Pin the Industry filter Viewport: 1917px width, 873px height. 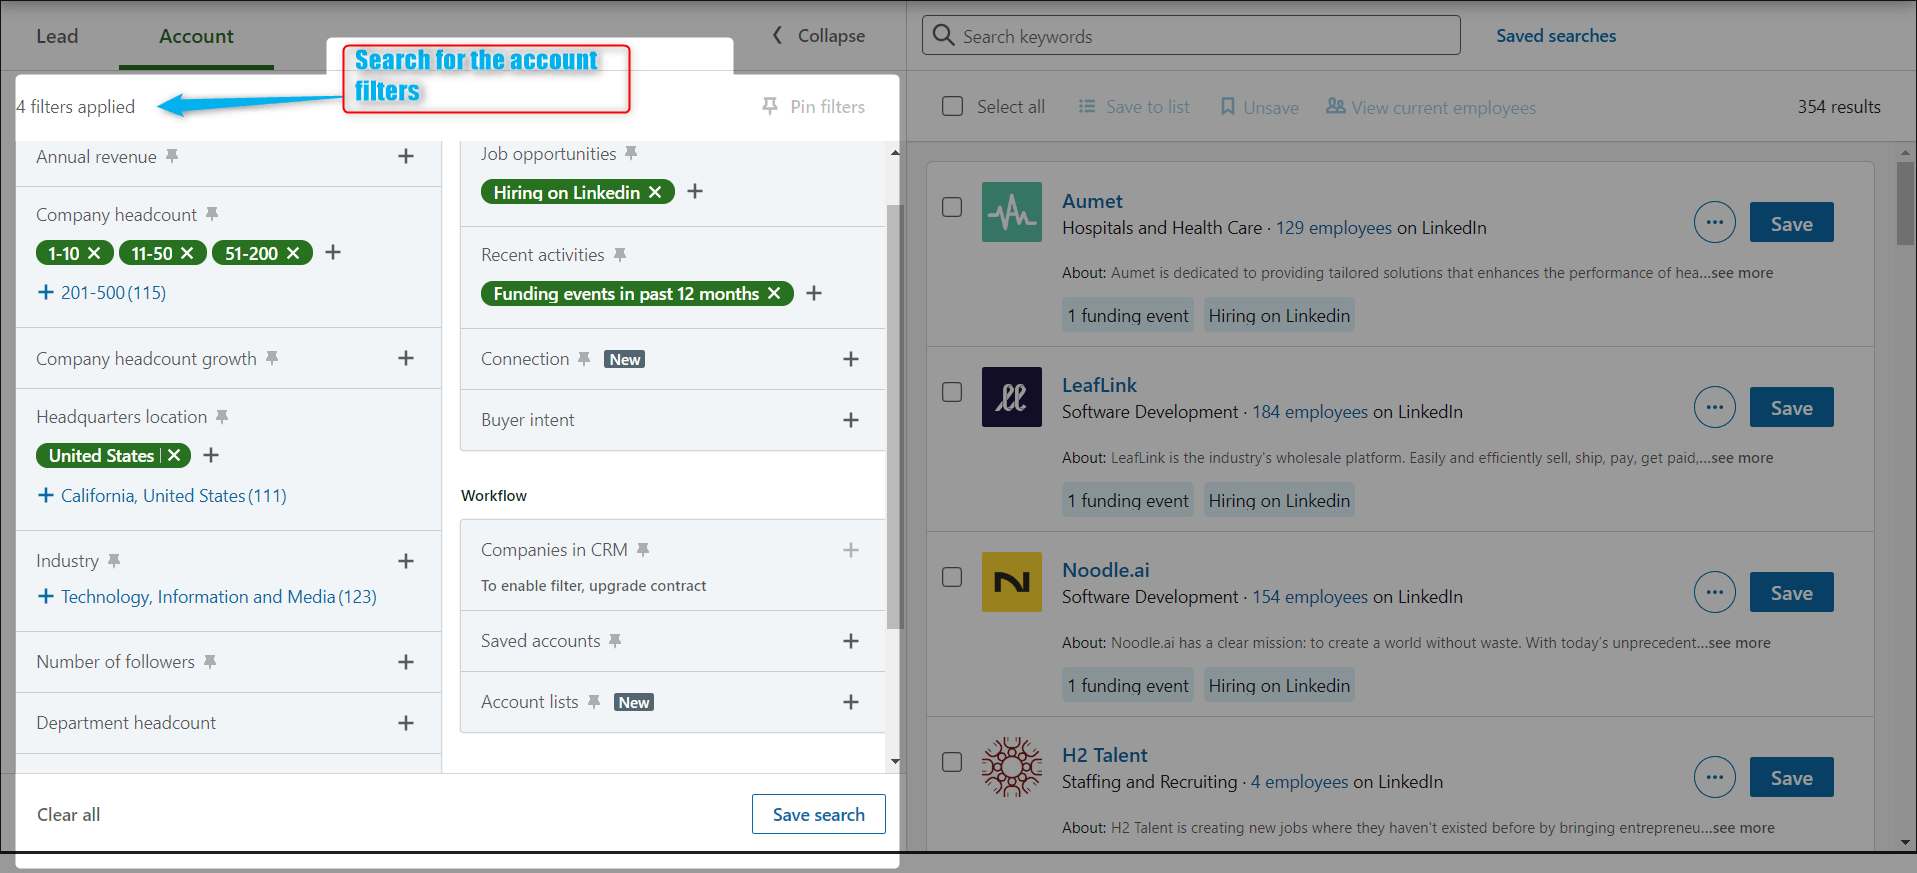[x=114, y=560]
